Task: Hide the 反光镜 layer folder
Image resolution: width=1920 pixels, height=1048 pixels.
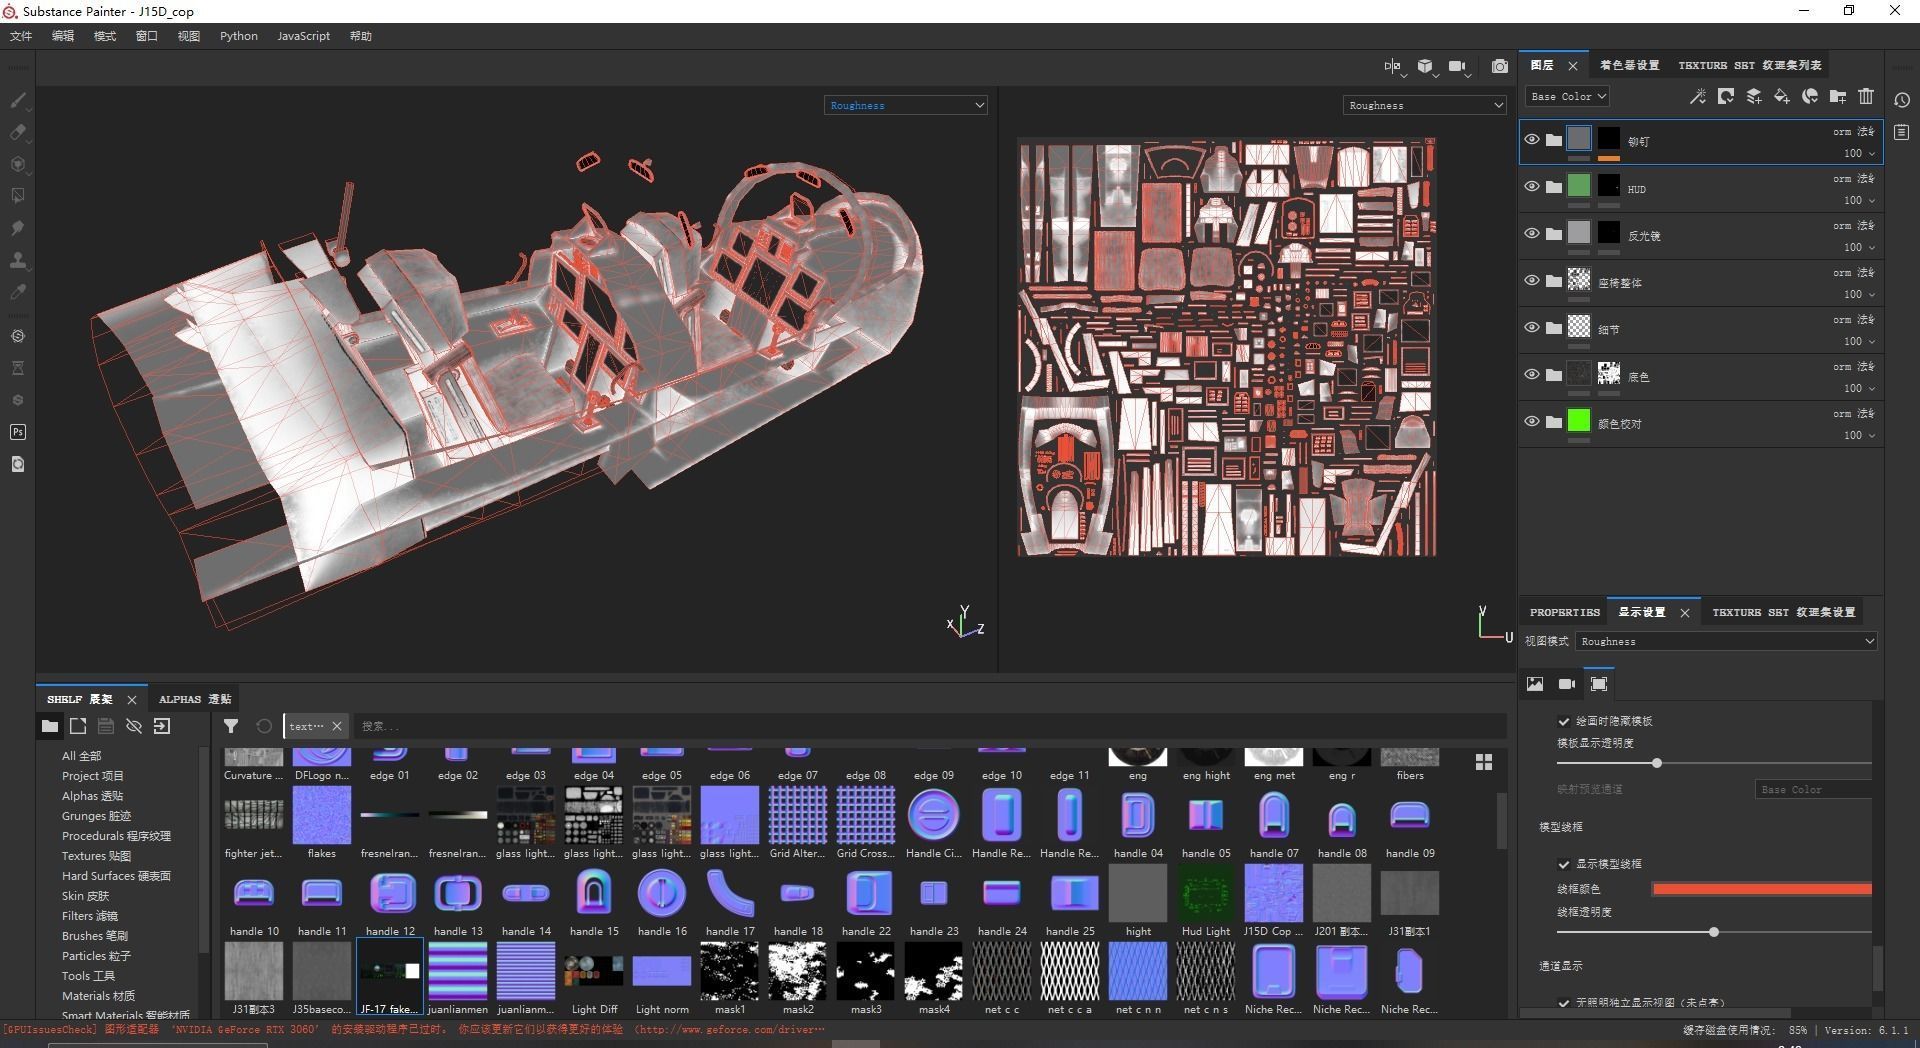Action: coord(1531,233)
